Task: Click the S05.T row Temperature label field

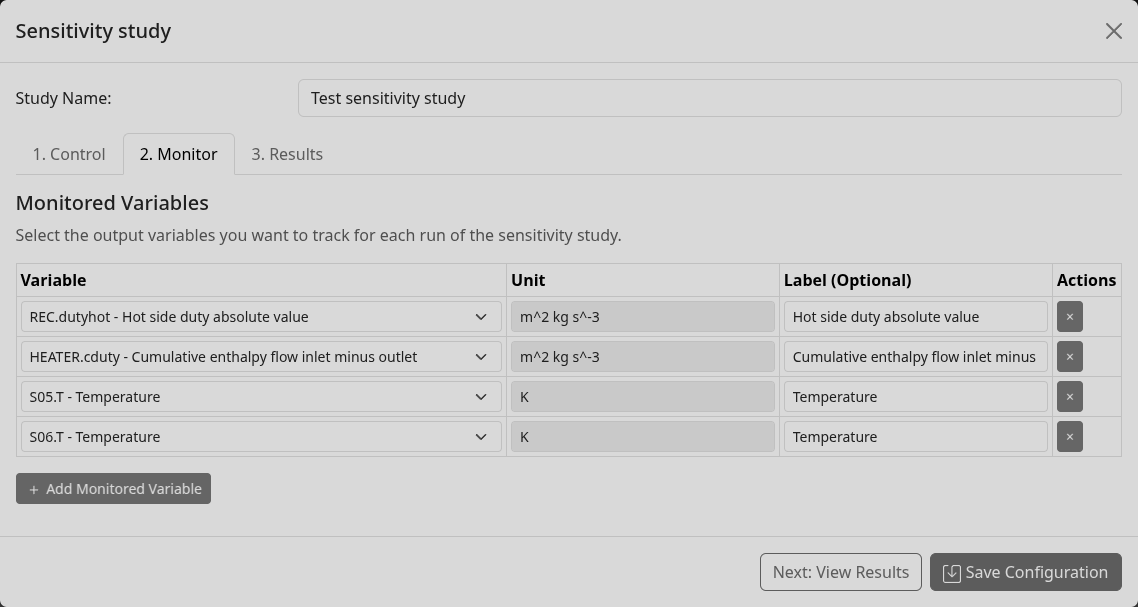Action: pyautogui.click(x=915, y=397)
